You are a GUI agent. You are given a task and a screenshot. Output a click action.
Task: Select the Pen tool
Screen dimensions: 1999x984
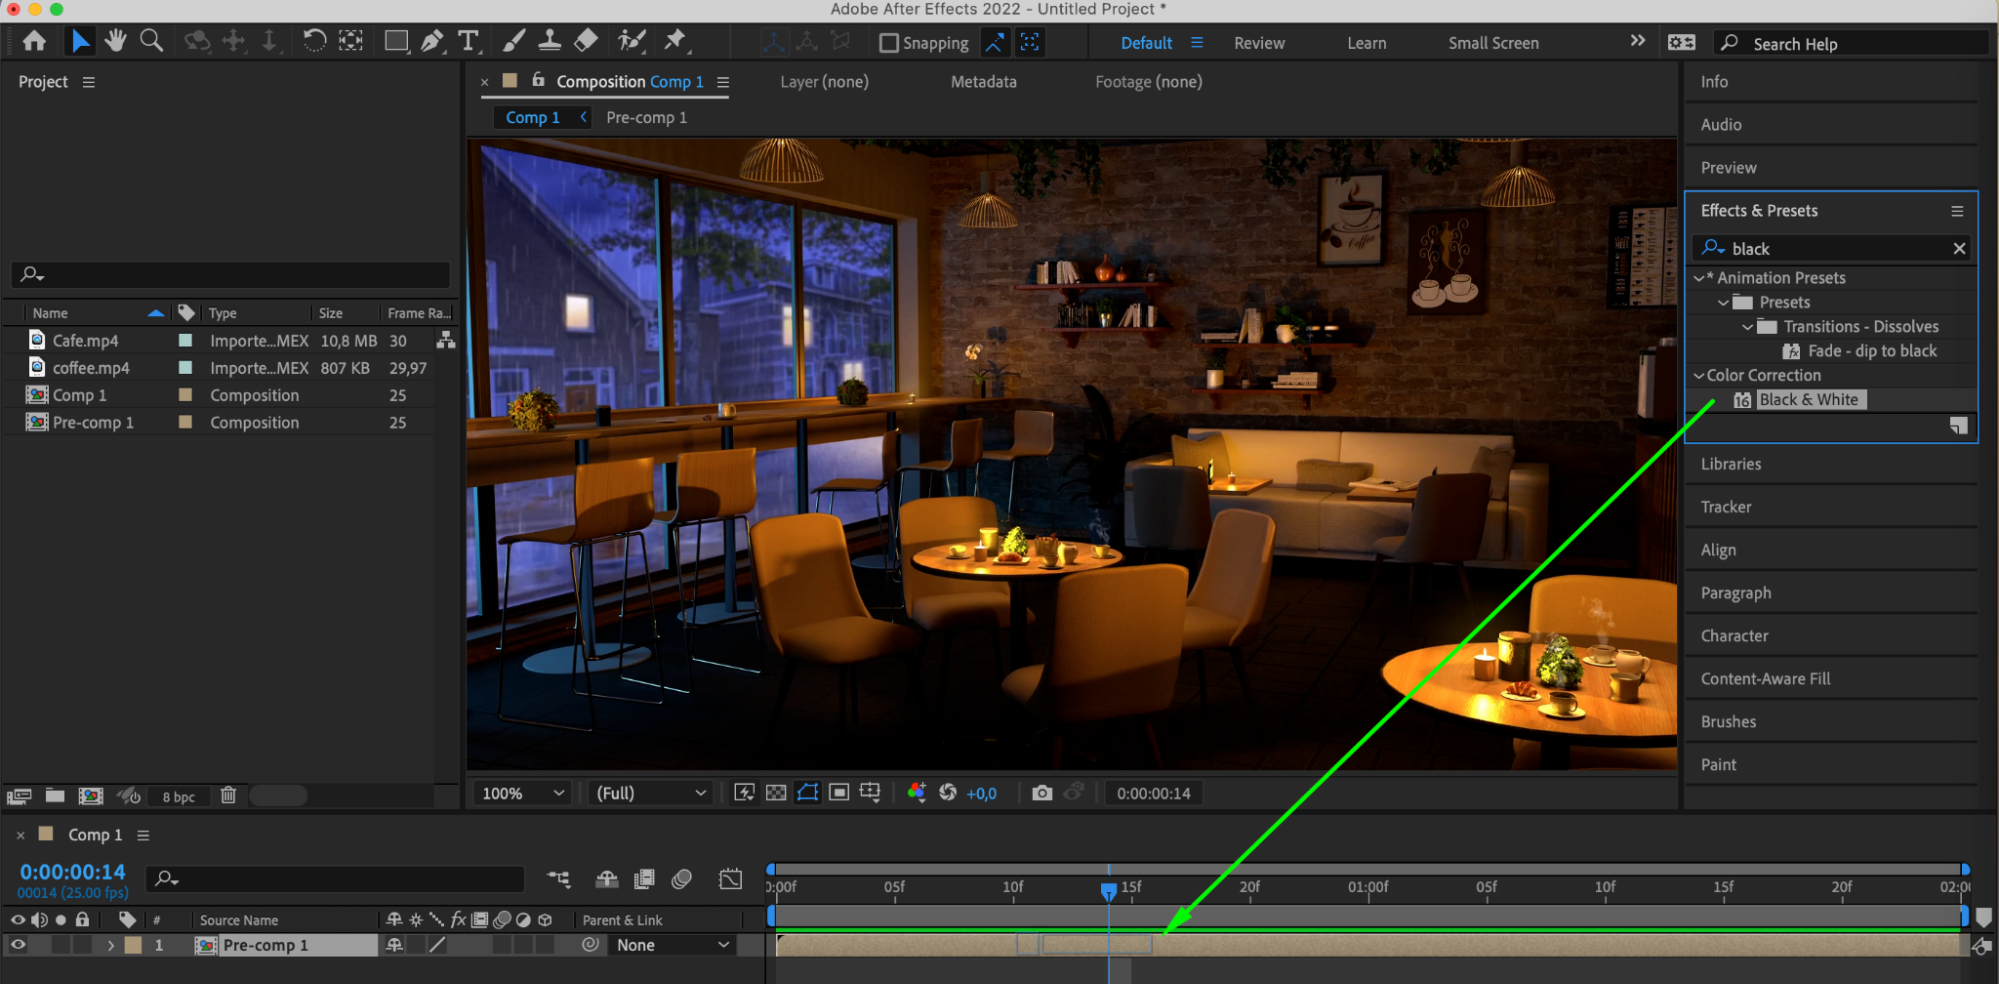(432, 41)
